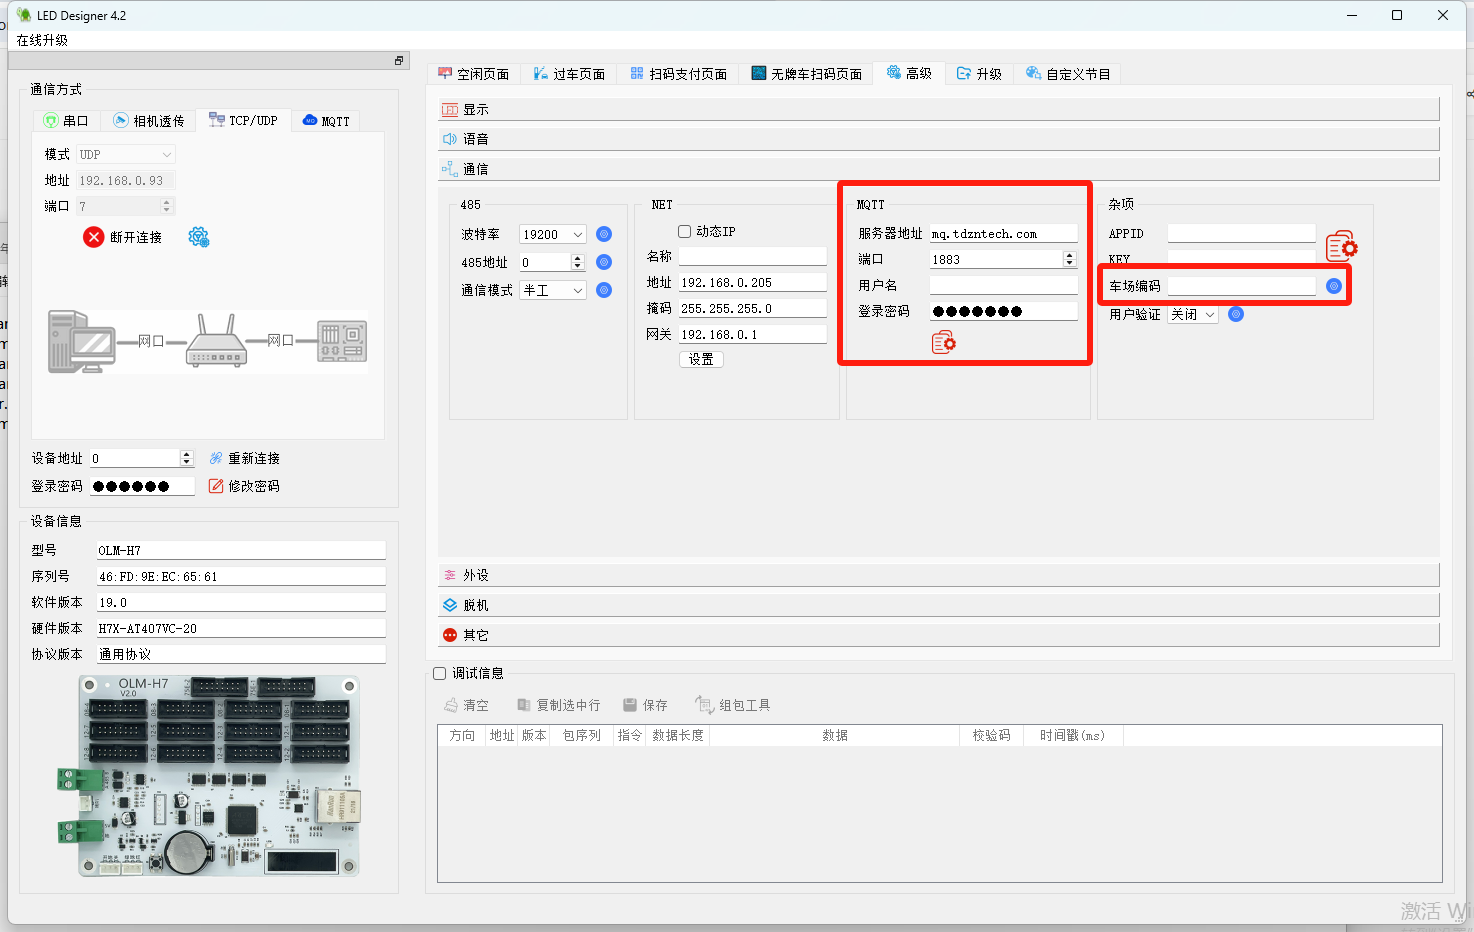Click the 设置 button under NET
The image size is (1474, 932).
[701, 359]
